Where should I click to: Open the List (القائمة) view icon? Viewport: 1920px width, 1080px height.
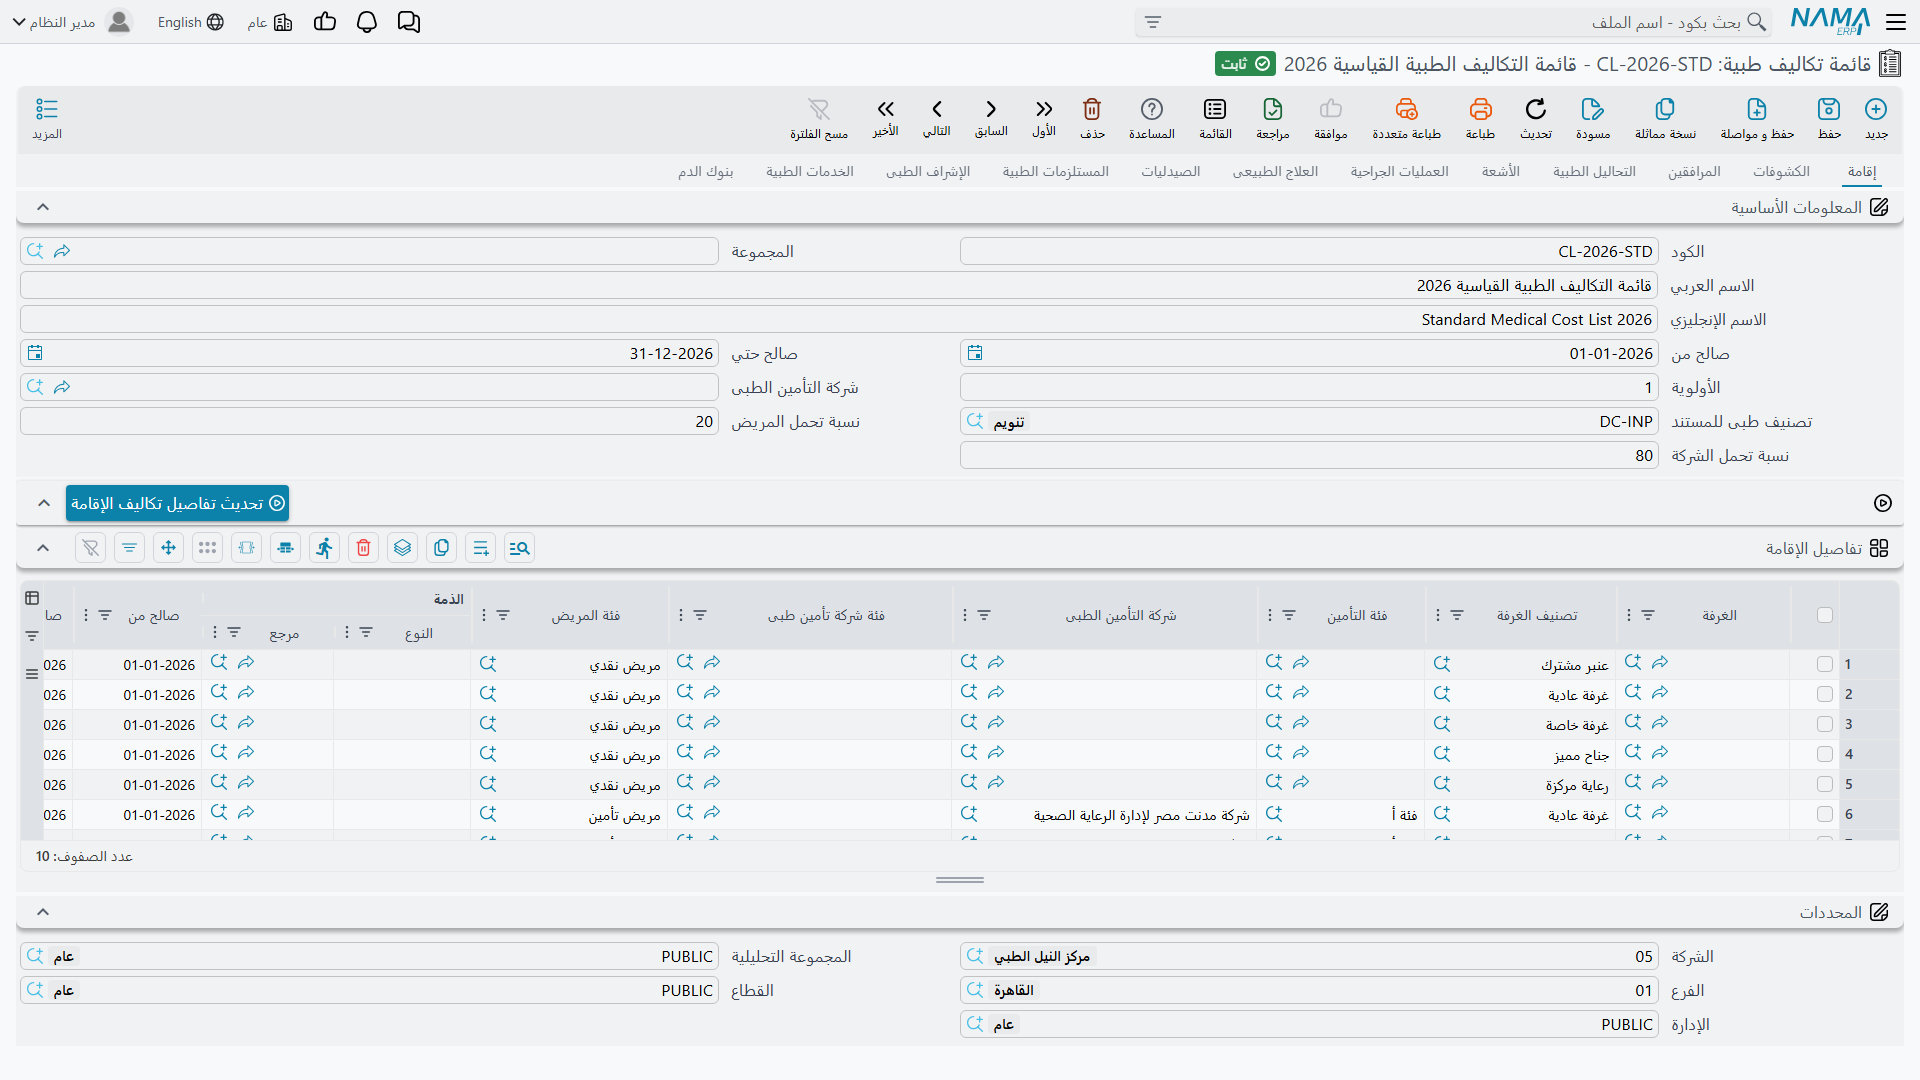pyautogui.click(x=1215, y=110)
